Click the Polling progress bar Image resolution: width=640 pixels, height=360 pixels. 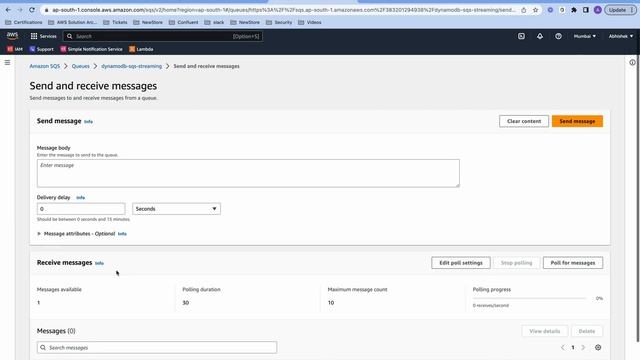[x=530, y=298]
